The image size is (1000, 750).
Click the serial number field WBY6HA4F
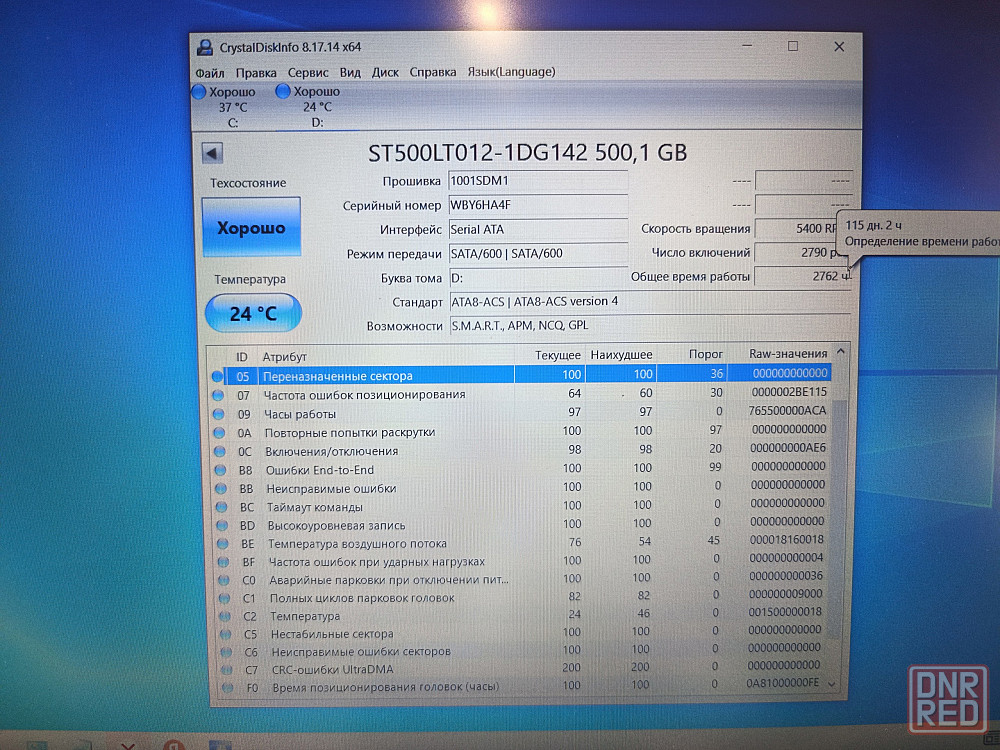point(538,205)
